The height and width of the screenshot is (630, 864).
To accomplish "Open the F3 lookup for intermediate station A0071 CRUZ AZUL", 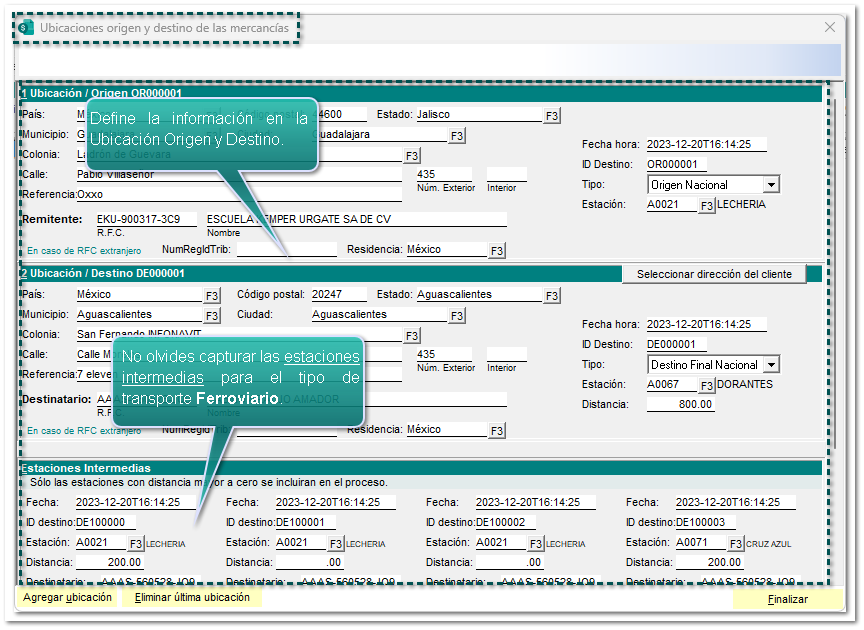I will pos(735,543).
